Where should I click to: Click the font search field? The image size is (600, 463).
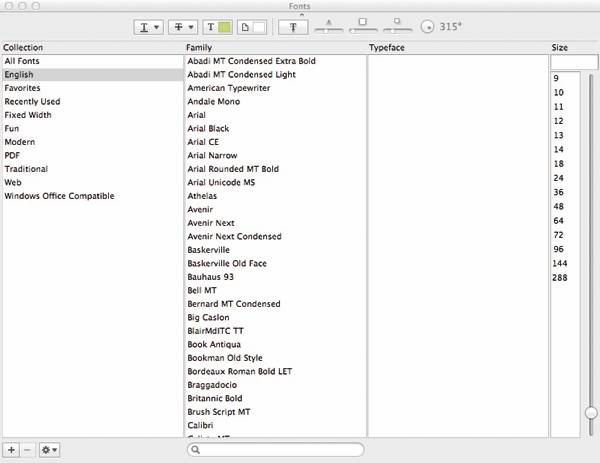(275, 450)
